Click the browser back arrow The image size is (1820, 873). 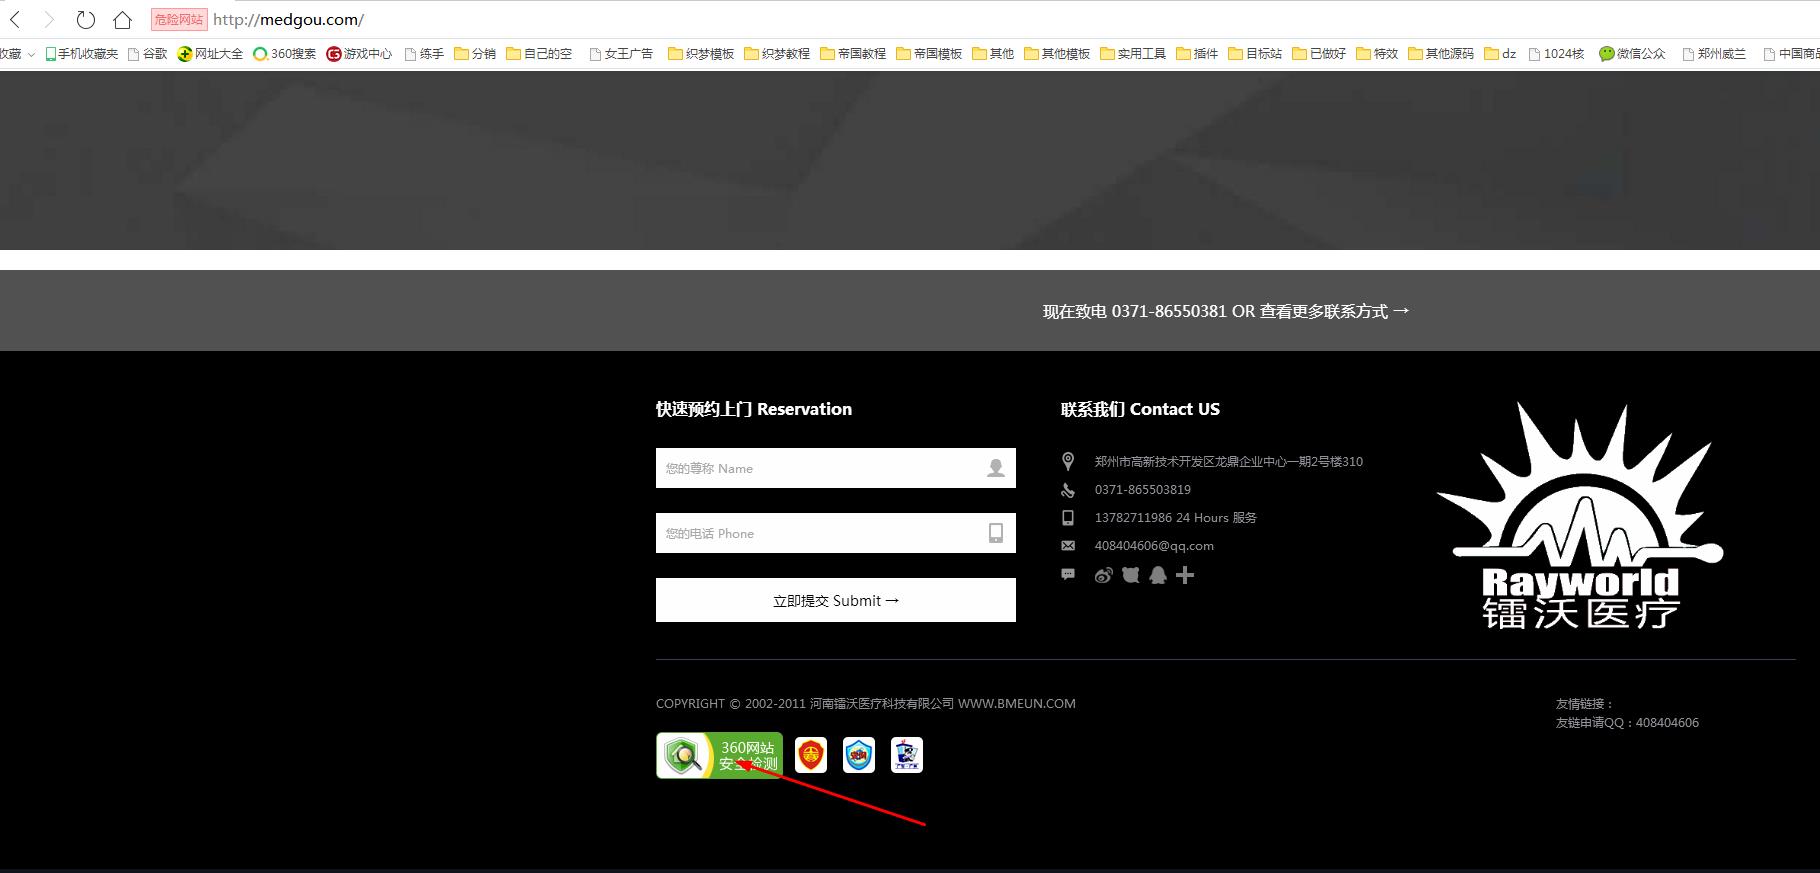tap(15, 20)
